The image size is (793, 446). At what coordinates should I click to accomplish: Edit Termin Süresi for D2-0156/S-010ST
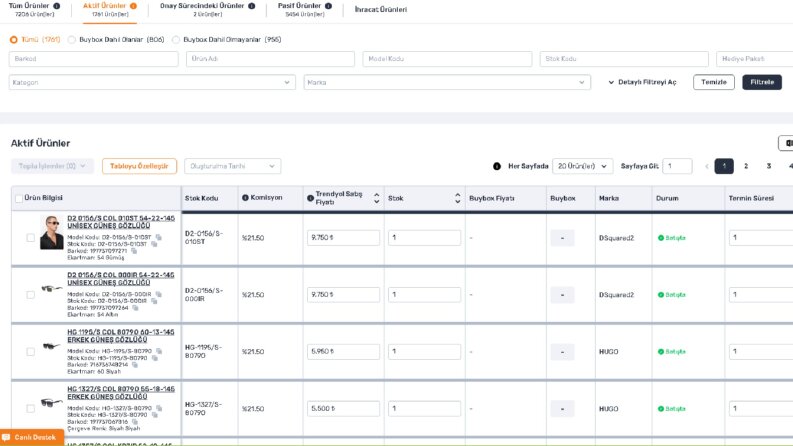coord(761,238)
